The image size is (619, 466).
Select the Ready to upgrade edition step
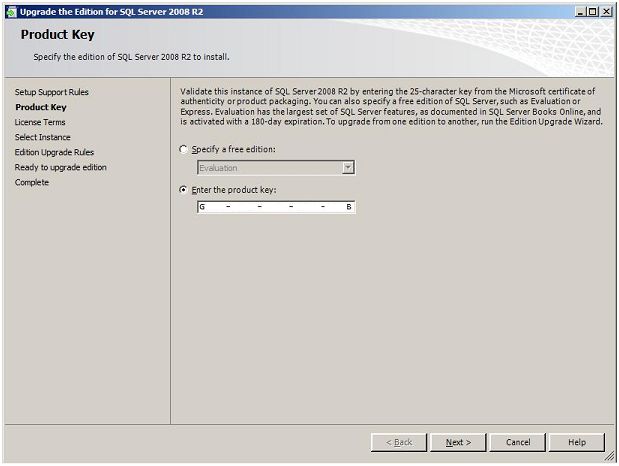60,167
